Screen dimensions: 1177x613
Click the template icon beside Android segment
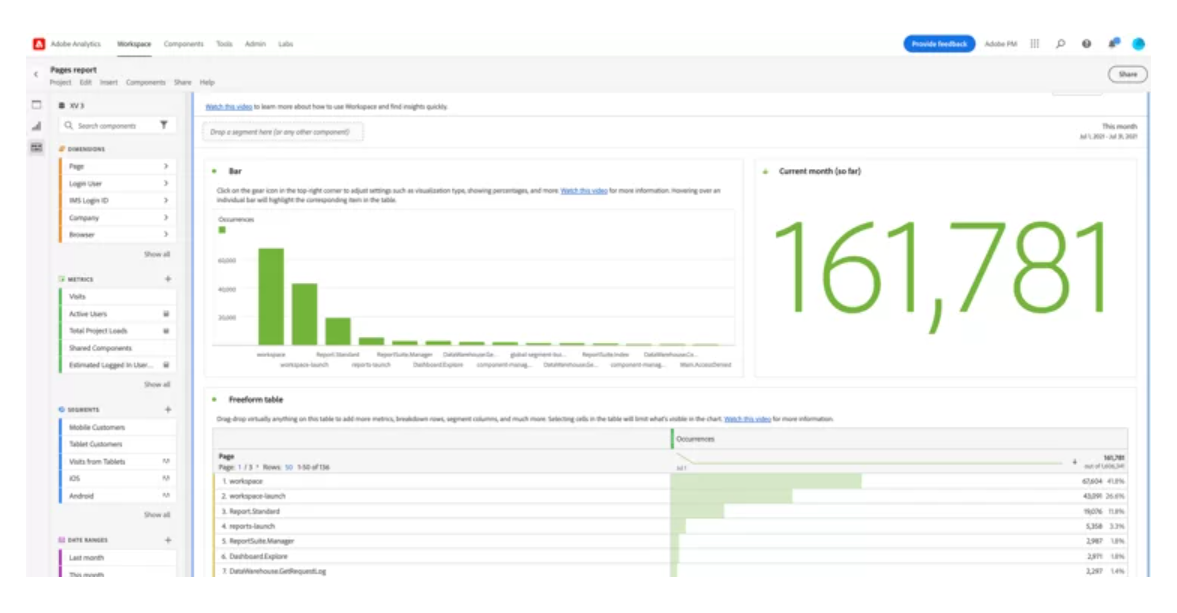click(x=166, y=496)
